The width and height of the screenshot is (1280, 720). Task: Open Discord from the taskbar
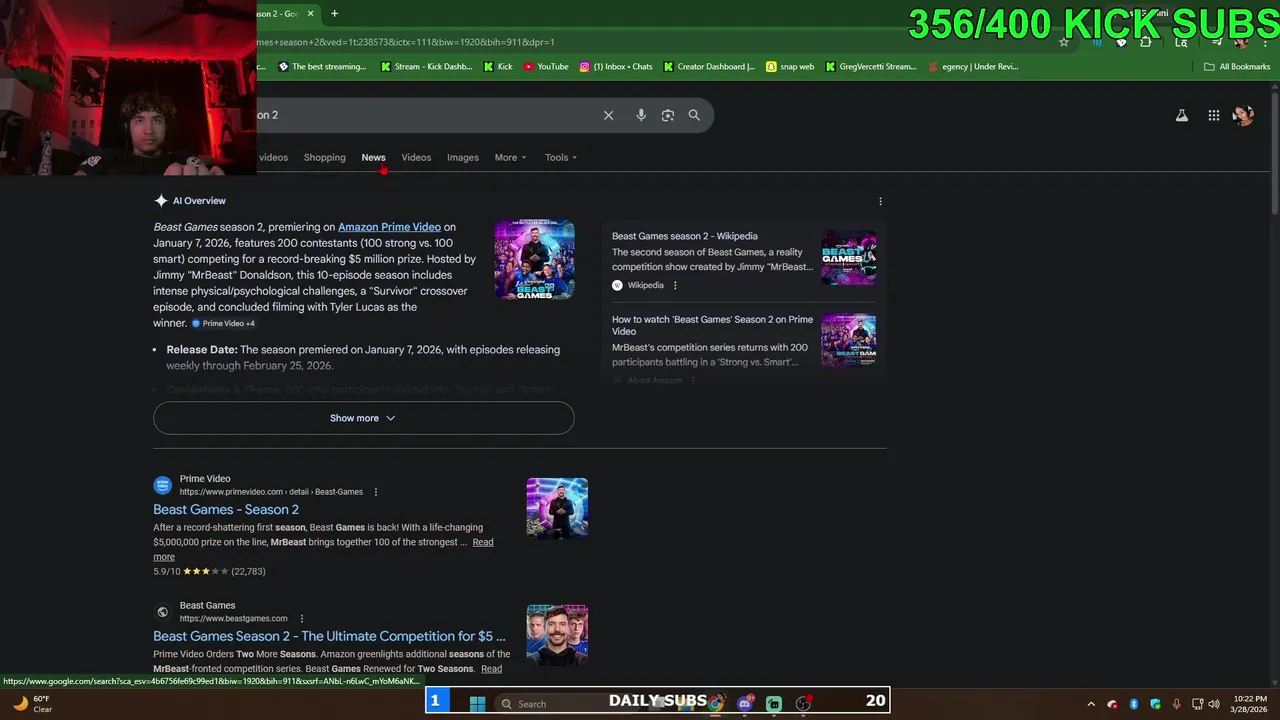coord(744,703)
